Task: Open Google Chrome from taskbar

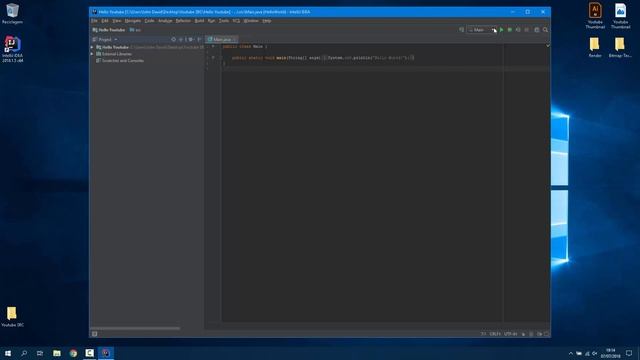Action: click(x=73, y=353)
